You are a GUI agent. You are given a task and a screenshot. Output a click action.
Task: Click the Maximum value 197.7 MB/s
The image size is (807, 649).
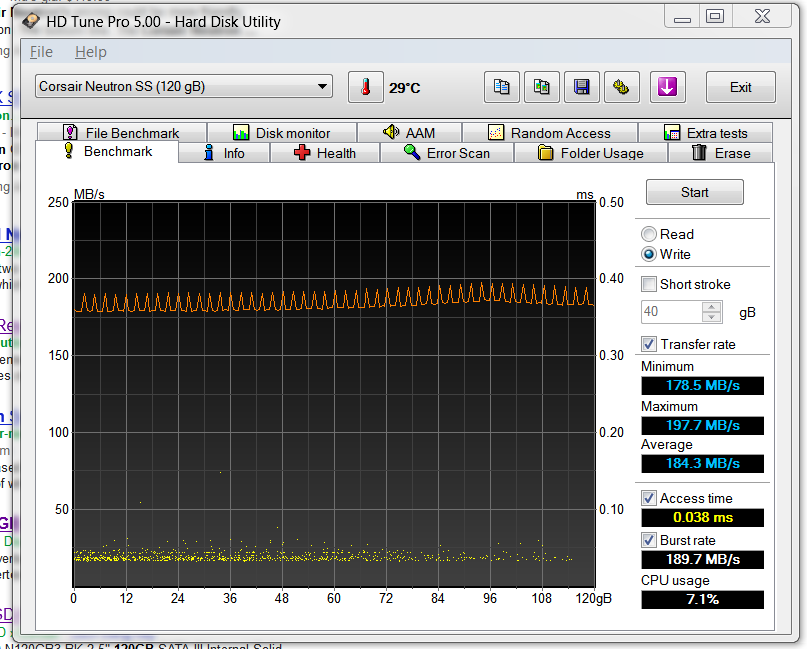pyautogui.click(x=703, y=426)
